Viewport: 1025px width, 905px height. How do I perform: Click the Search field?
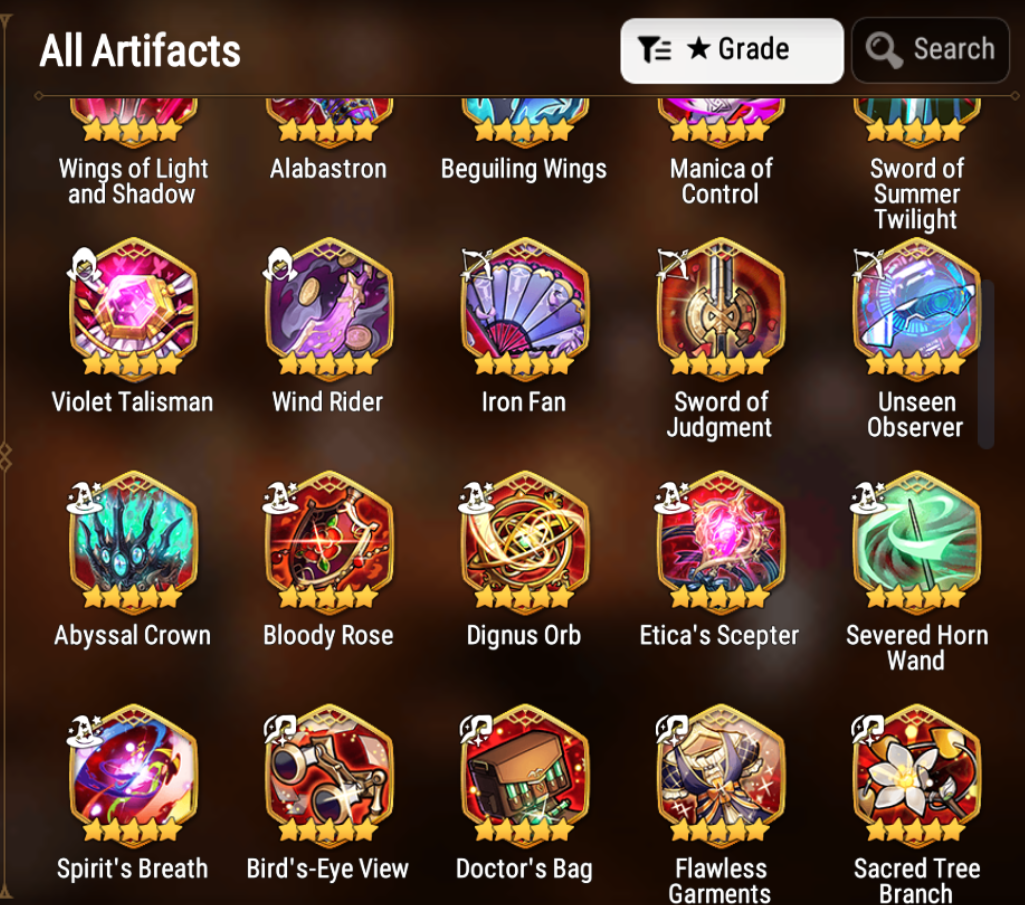coord(931,50)
